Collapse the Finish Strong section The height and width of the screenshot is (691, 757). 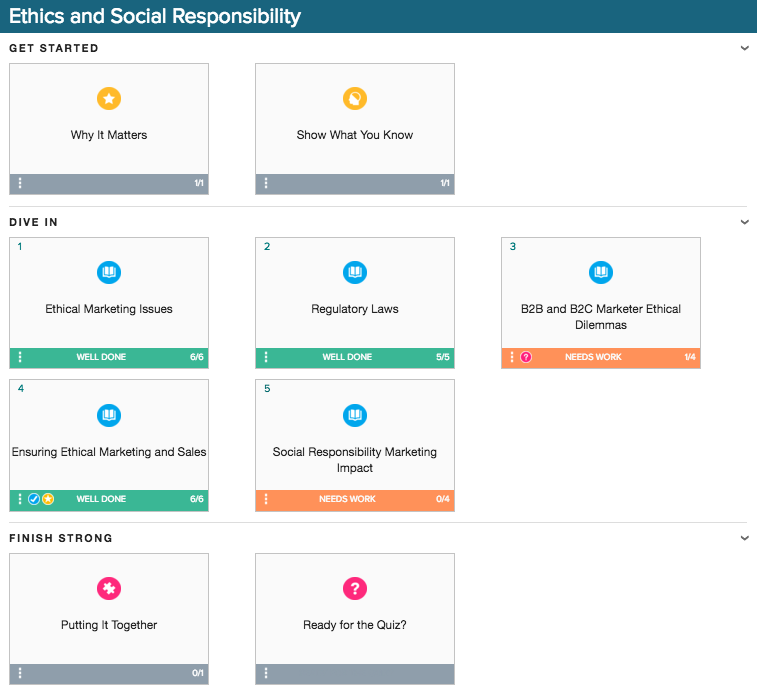coord(744,538)
